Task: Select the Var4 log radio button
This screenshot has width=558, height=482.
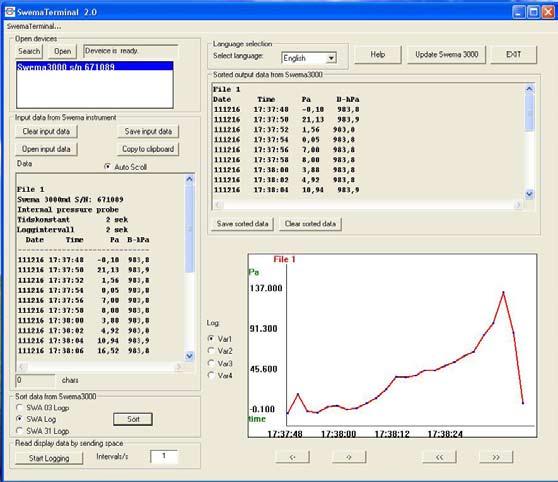Action: [211, 375]
